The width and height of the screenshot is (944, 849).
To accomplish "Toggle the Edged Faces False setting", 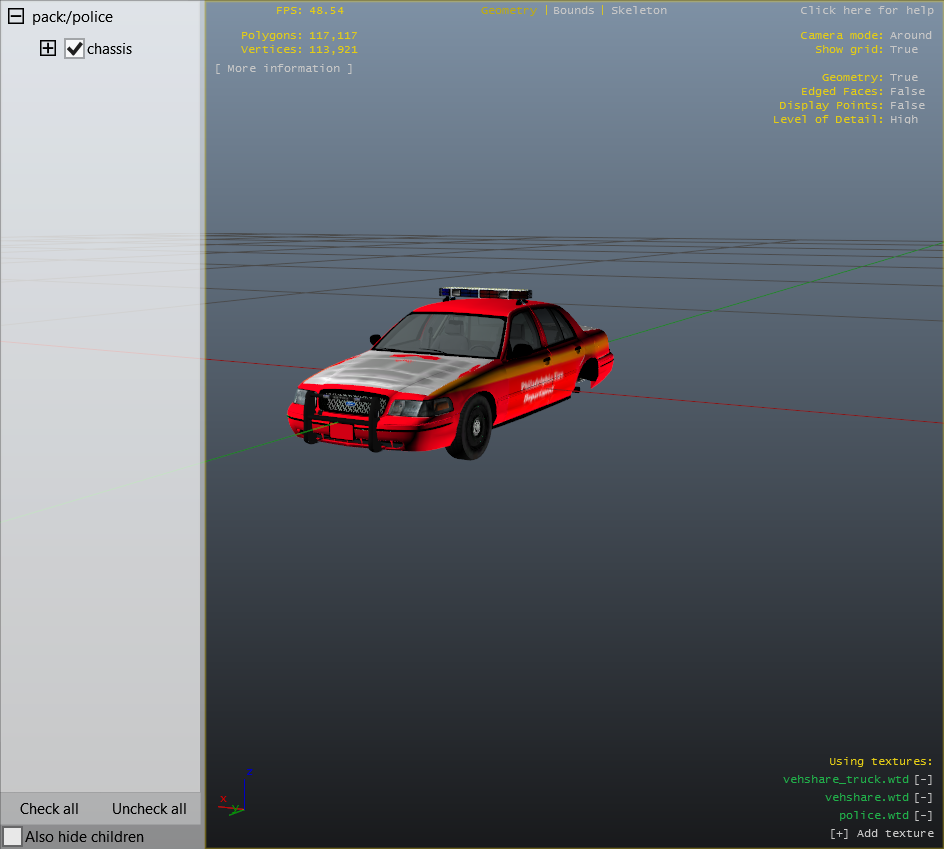I will pos(907,92).
